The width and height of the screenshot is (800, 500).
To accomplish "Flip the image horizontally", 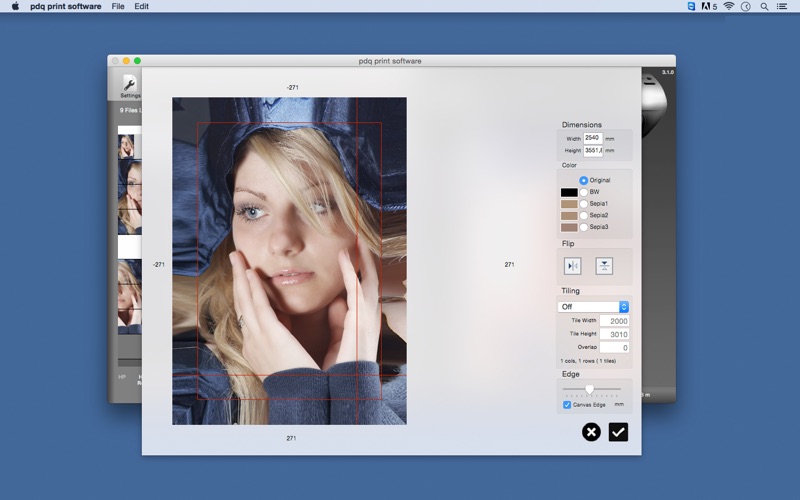I will point(573,266).
